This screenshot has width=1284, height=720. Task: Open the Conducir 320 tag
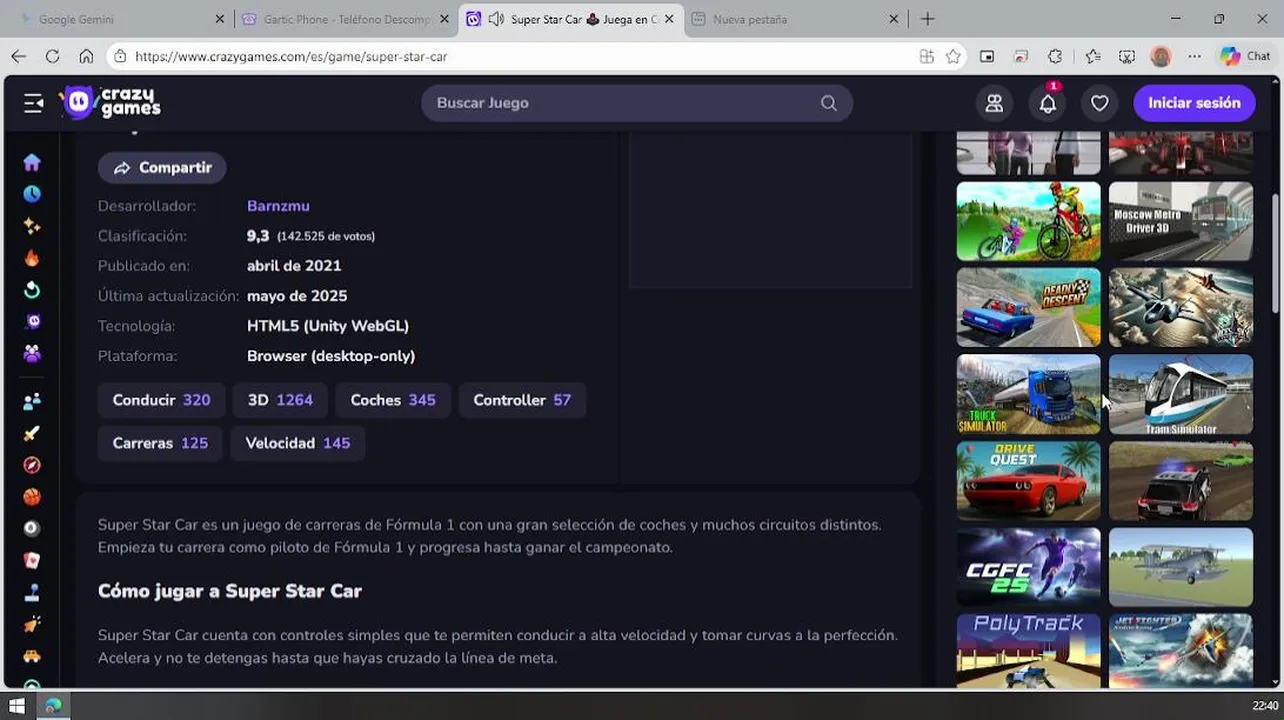[161, 400]
